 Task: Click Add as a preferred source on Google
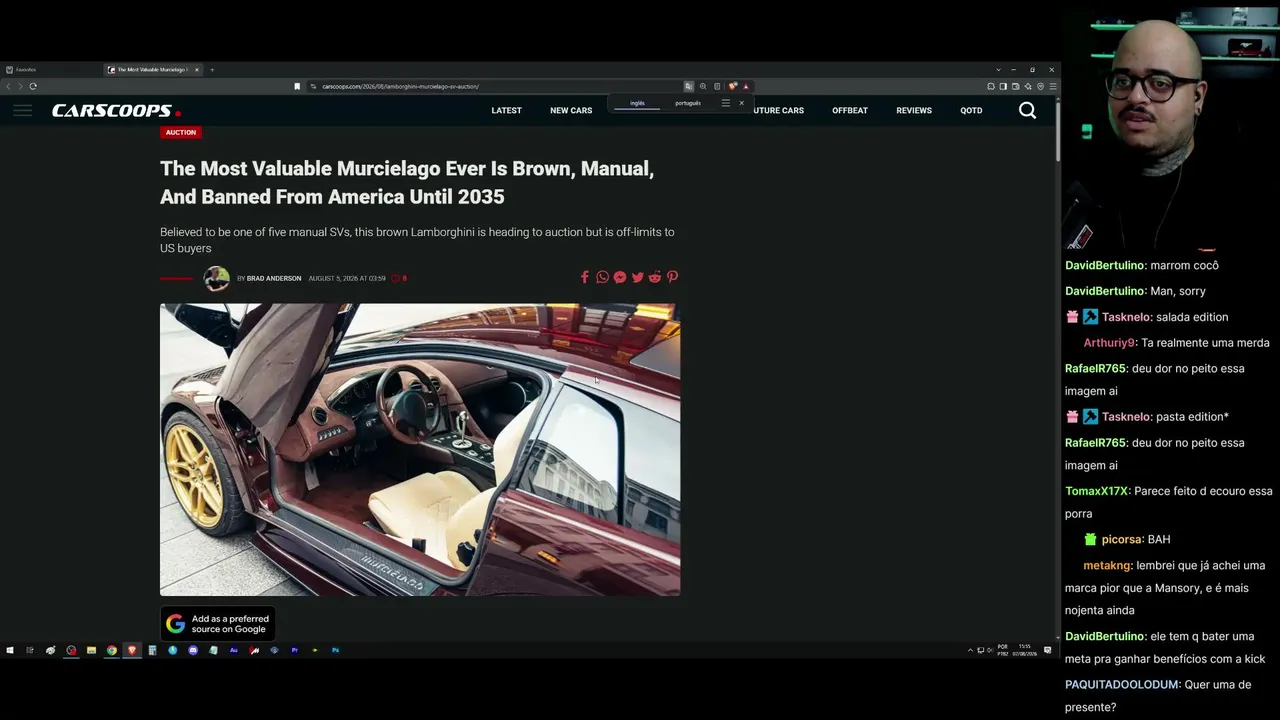pyautogui.click(x=217, y=624)
